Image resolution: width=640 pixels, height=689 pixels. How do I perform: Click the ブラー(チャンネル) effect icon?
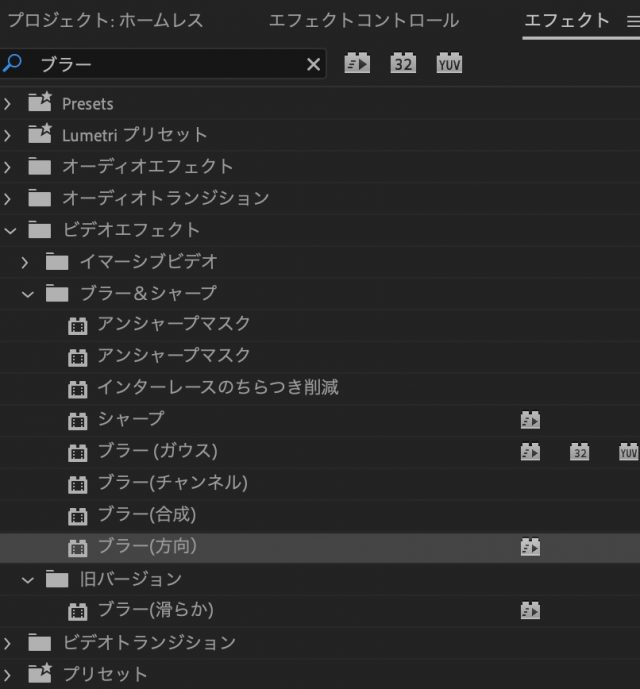pos(77,484)
